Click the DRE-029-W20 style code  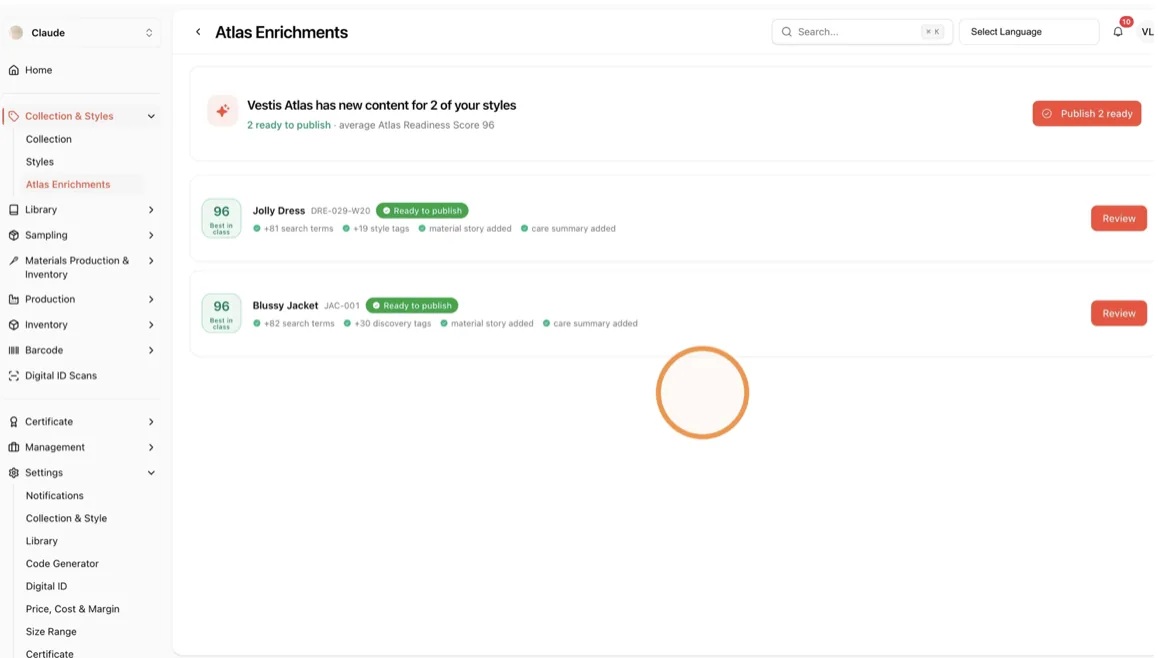pos(340,211)
